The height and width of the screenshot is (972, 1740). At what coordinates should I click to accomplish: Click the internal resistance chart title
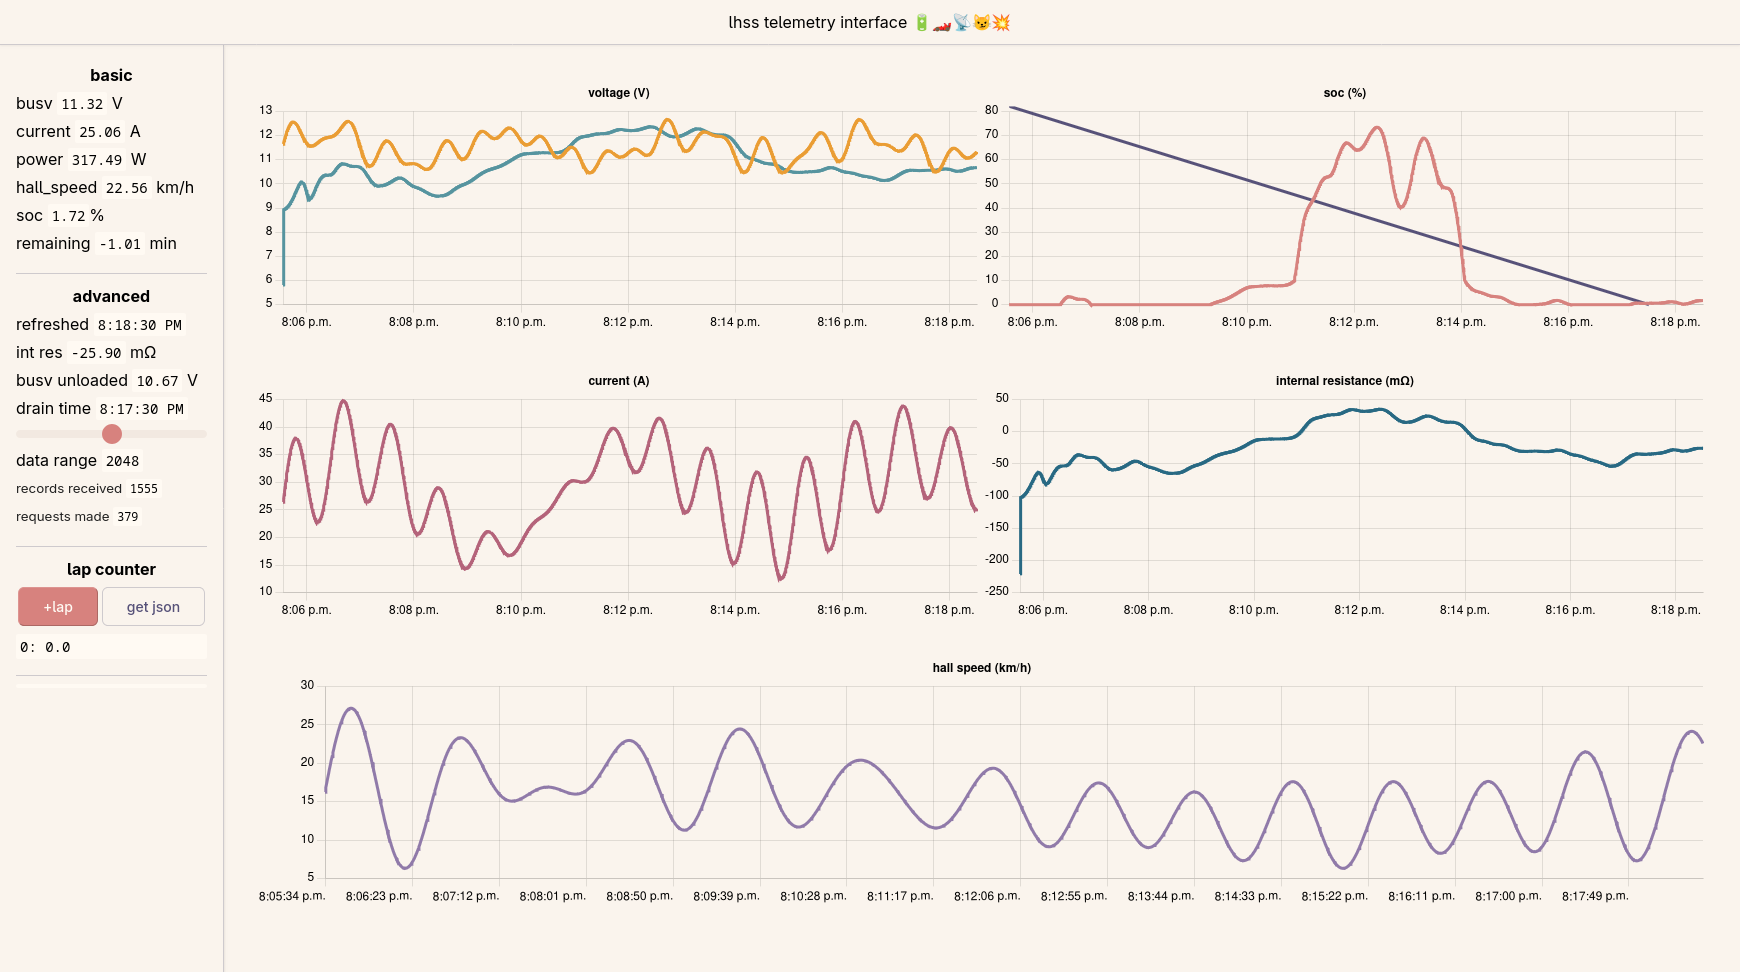(x=1345, y=381)
